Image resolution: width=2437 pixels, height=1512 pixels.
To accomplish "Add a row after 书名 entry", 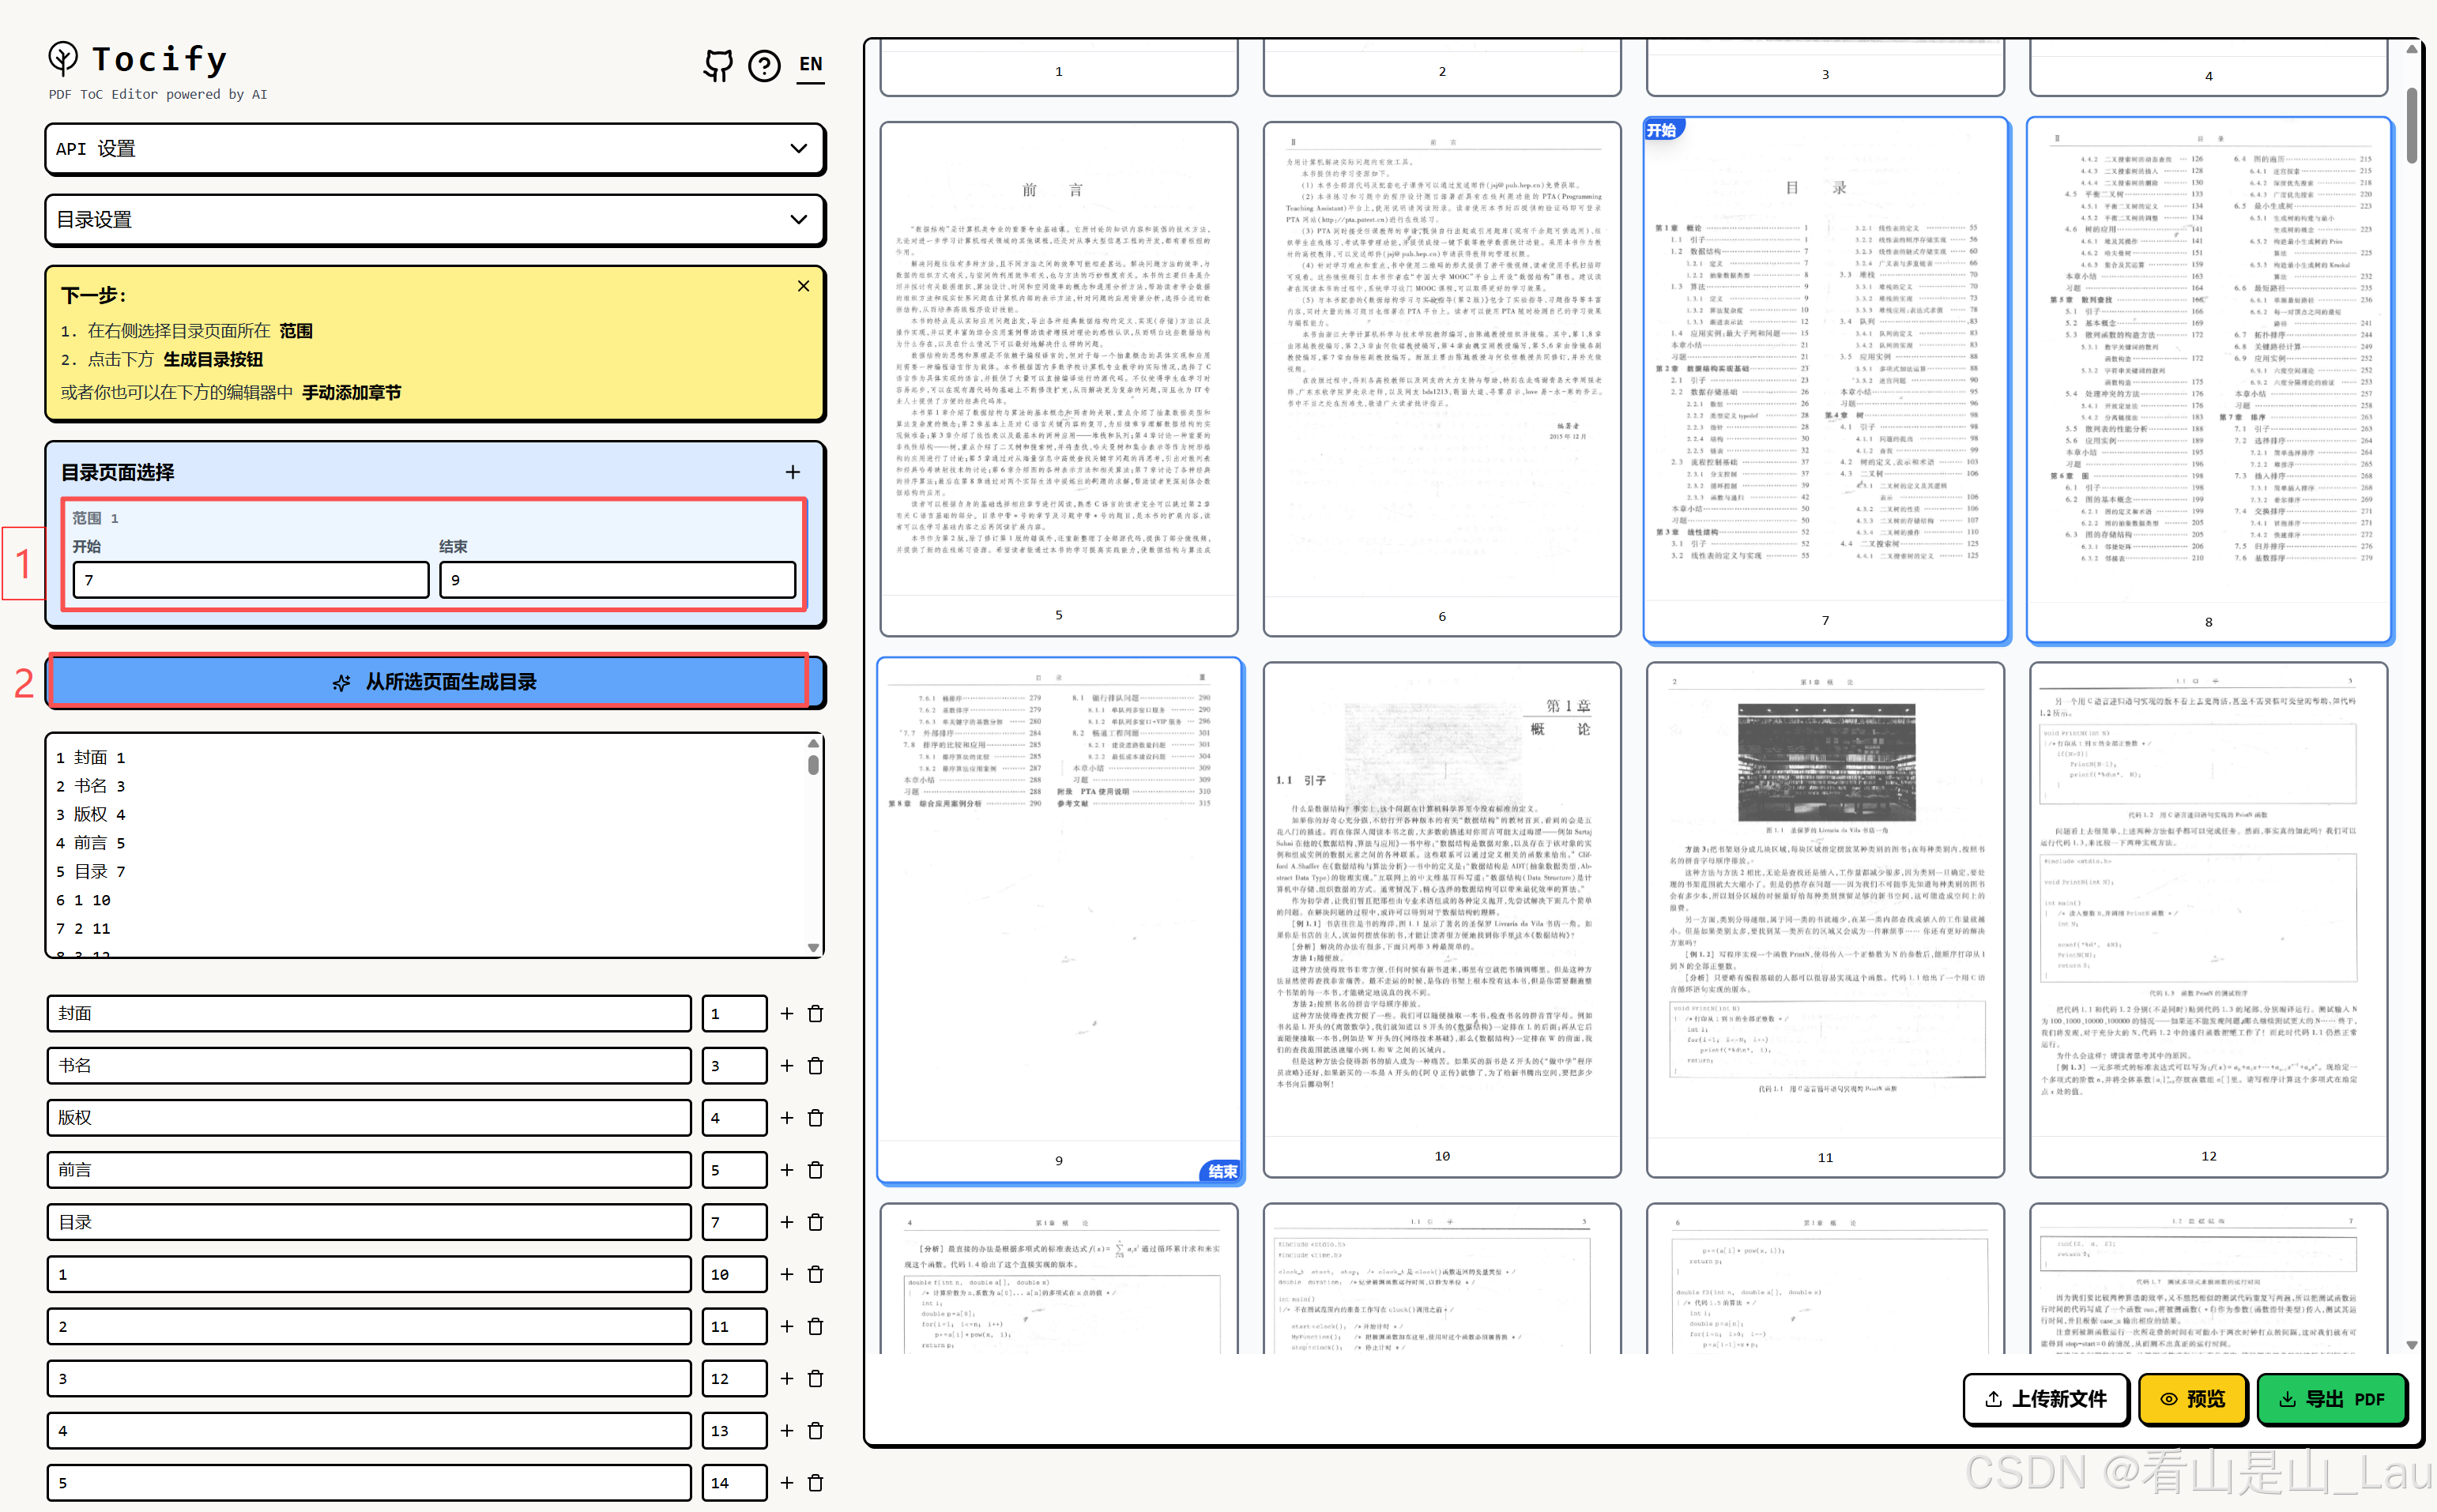I will (787, 1066).
